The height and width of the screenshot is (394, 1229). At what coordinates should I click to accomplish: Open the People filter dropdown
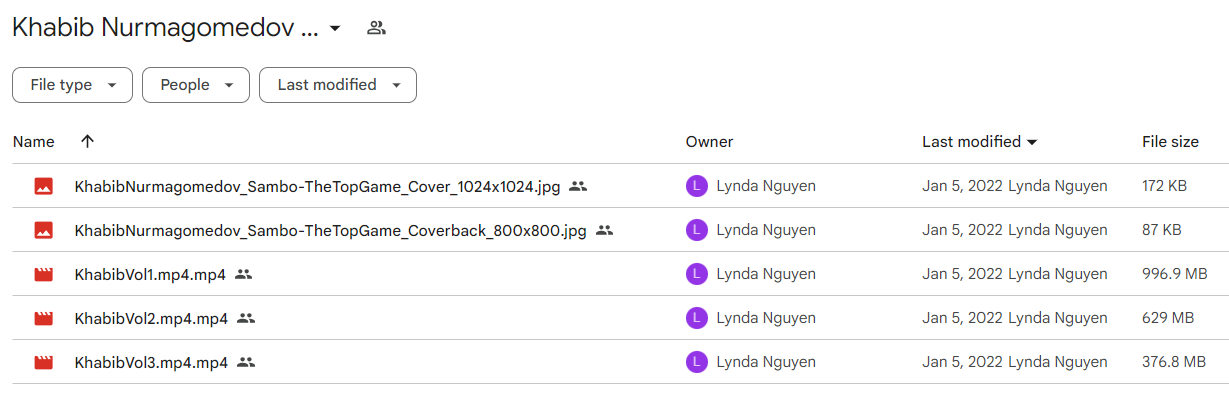195,85
